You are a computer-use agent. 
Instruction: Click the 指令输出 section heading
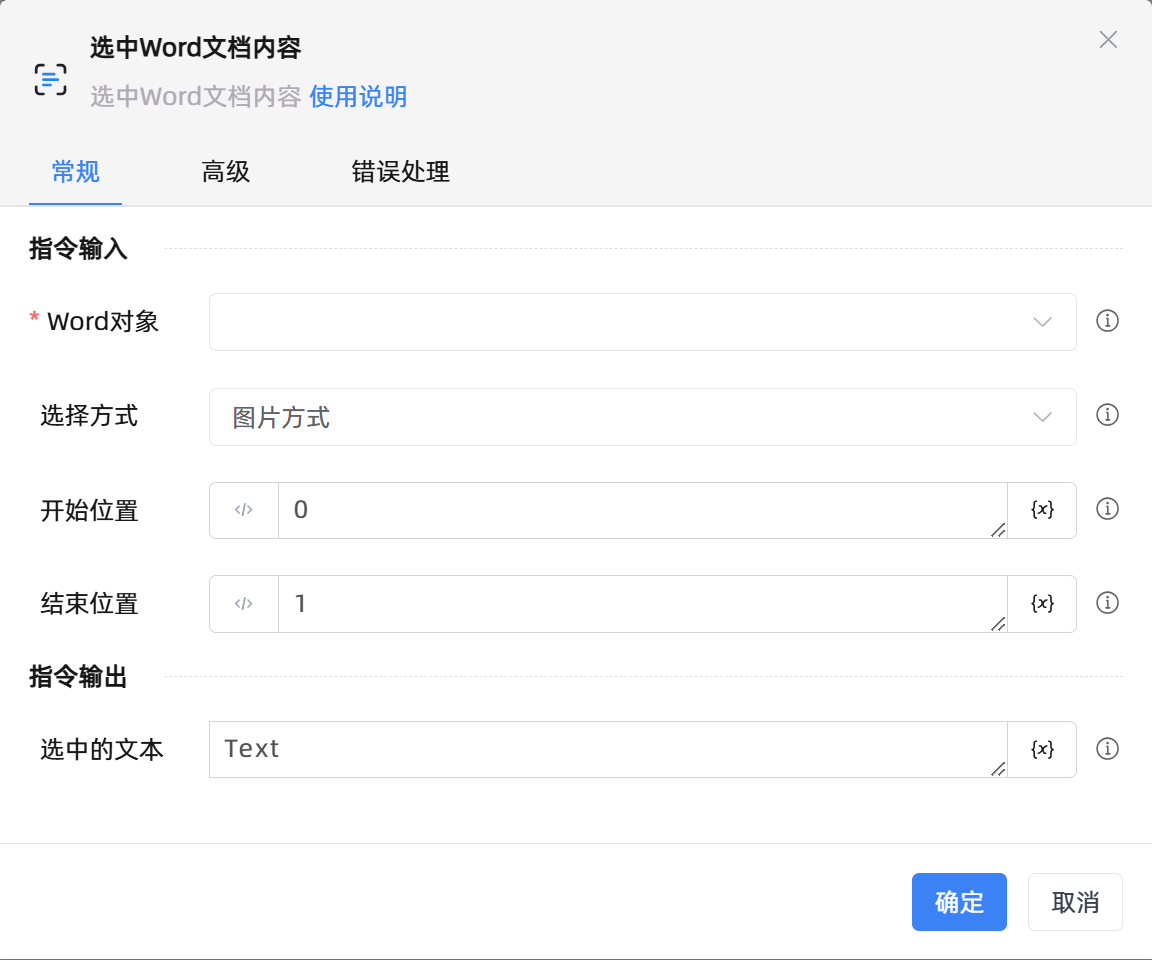[79, 676]
